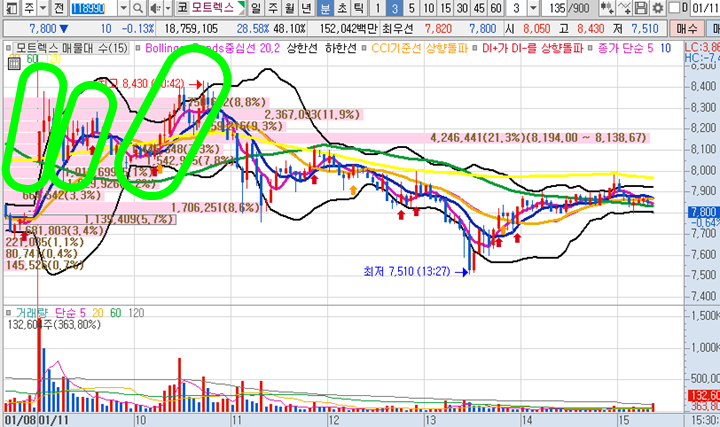
Task: Click the 01/11 date field
Action: [704, 8]
